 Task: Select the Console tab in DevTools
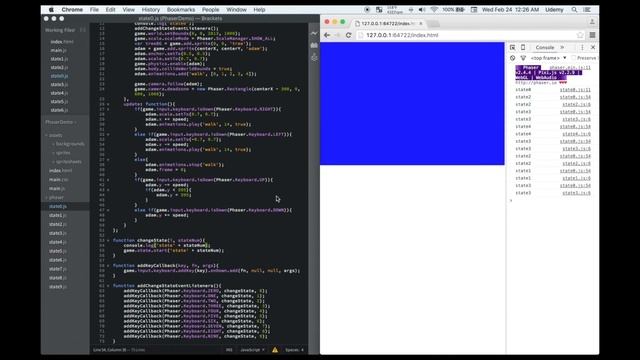point(545,47)
